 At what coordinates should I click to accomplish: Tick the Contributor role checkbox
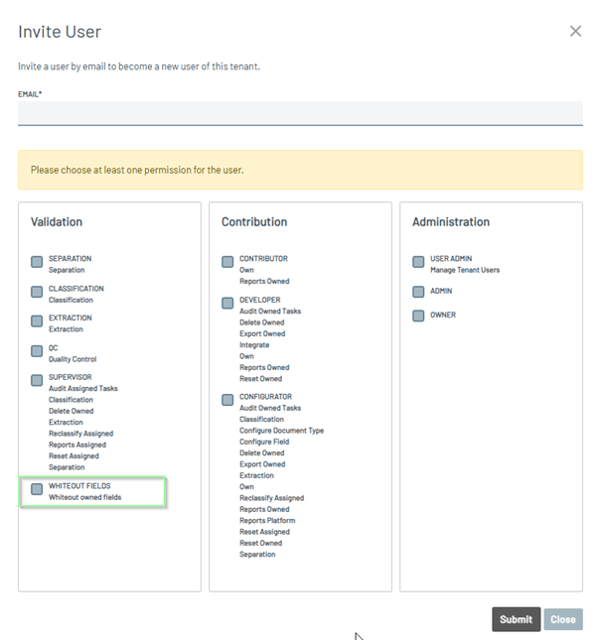click(x=228, y=262)
